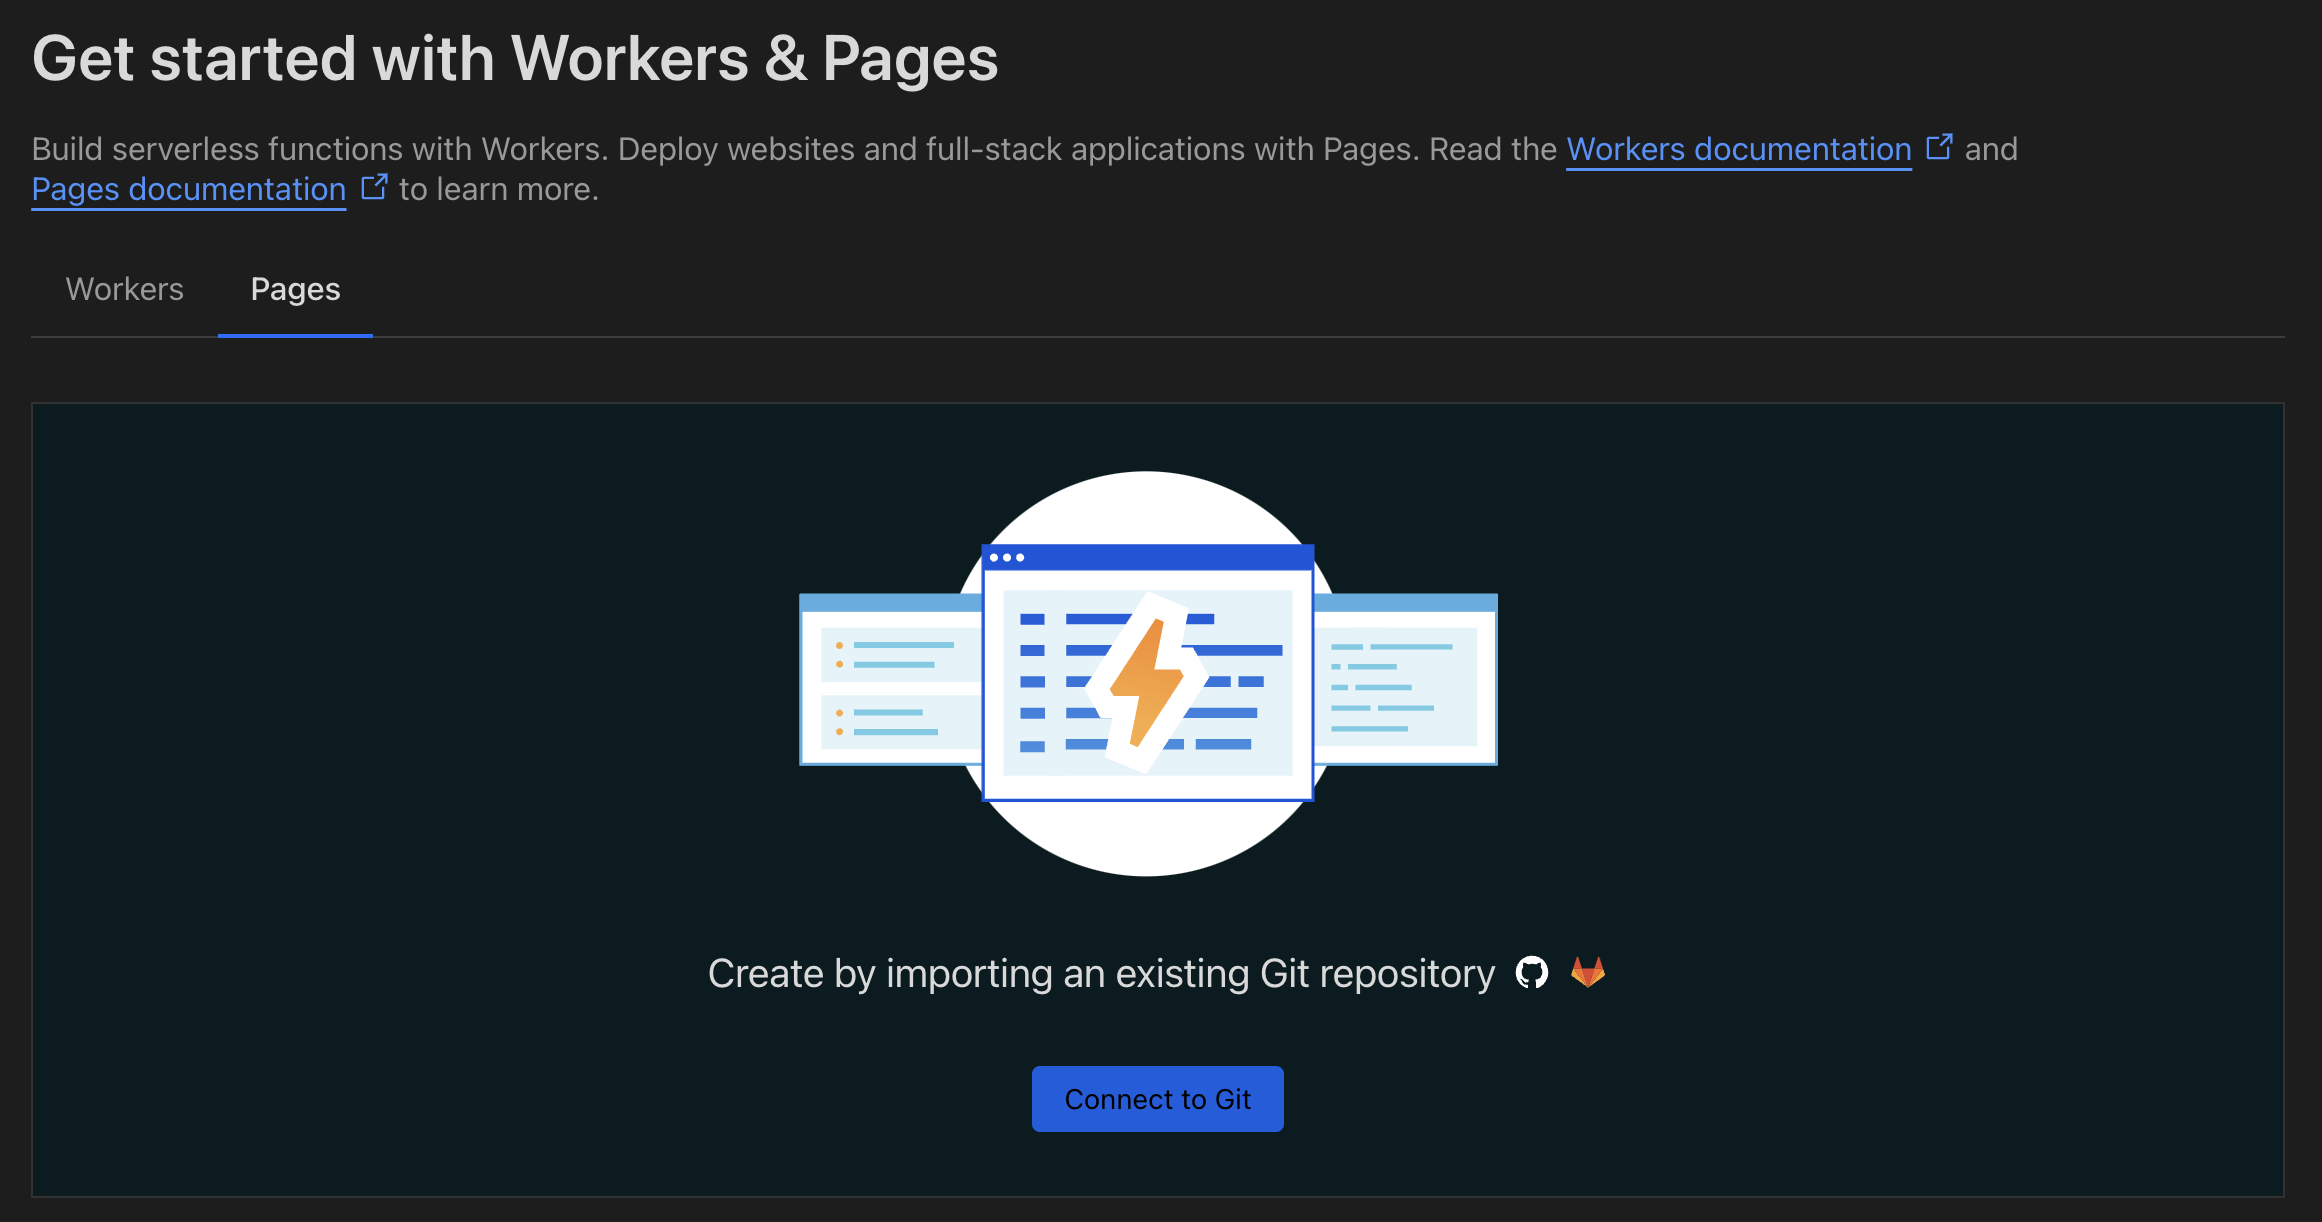Viewport: 2322px width, 1222px height.
Task: Click the GitHub octocat icon
Action: (1532, 972)
